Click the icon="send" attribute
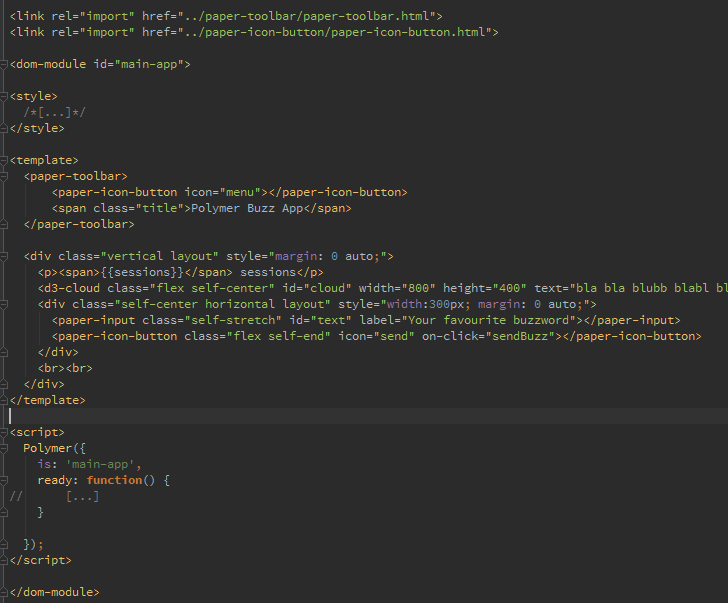The image size is (728, 603). [x=376, y=337]
